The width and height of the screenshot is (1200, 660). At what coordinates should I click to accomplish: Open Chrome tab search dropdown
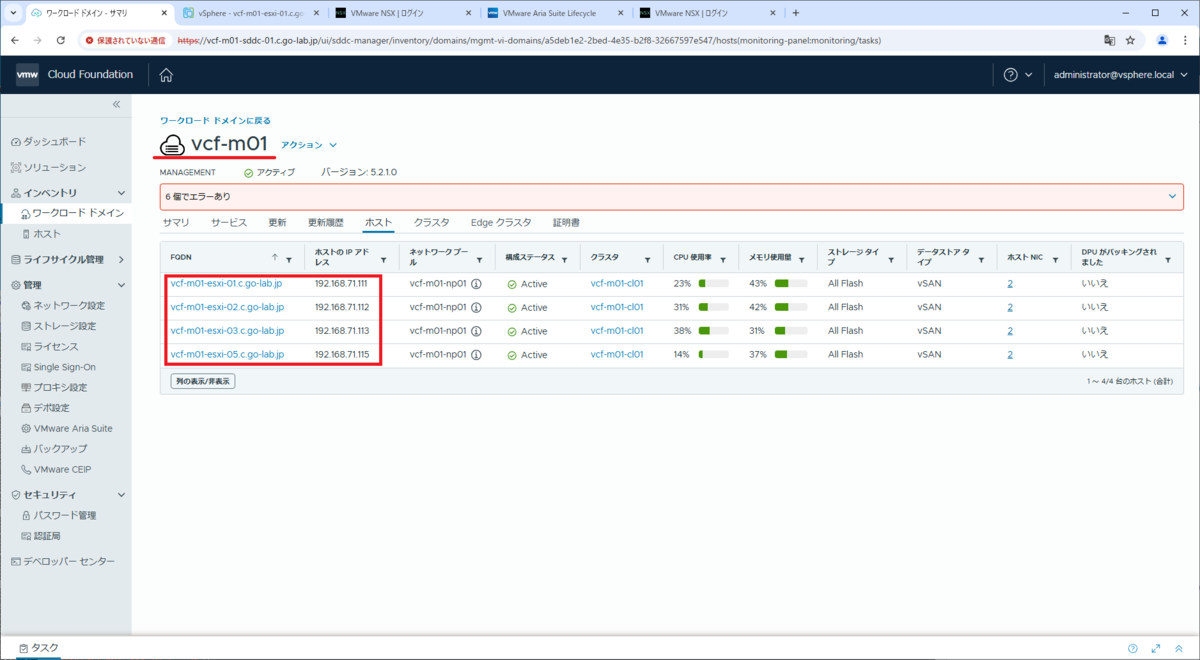[13, 13]
